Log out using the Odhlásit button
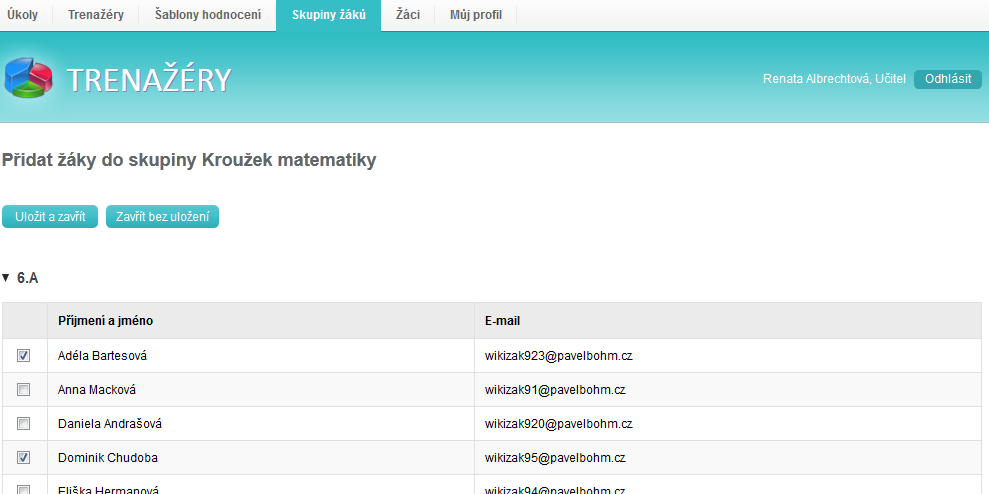 [947, 79]
